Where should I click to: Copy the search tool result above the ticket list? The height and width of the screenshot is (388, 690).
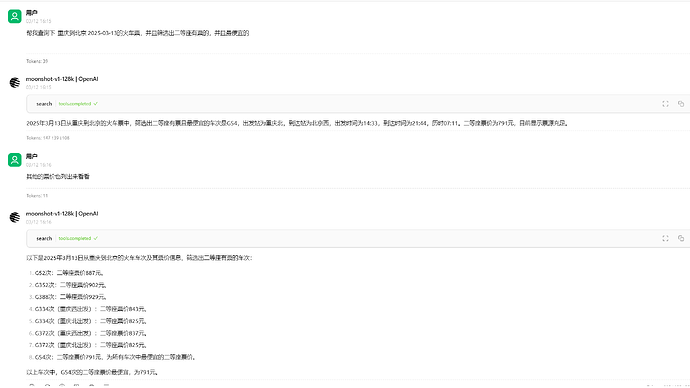tap(681, 238)
